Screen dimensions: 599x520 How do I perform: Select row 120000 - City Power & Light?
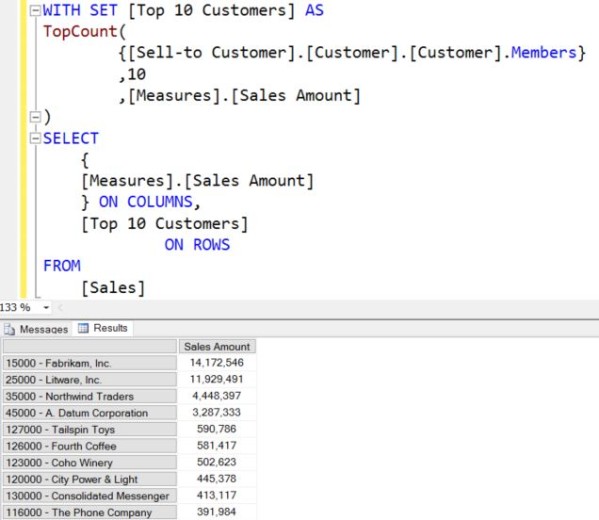90,479
